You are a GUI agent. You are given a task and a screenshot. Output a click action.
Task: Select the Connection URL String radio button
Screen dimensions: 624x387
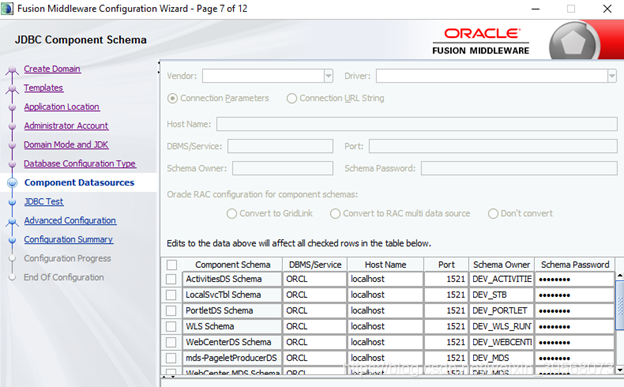[292, 98]
